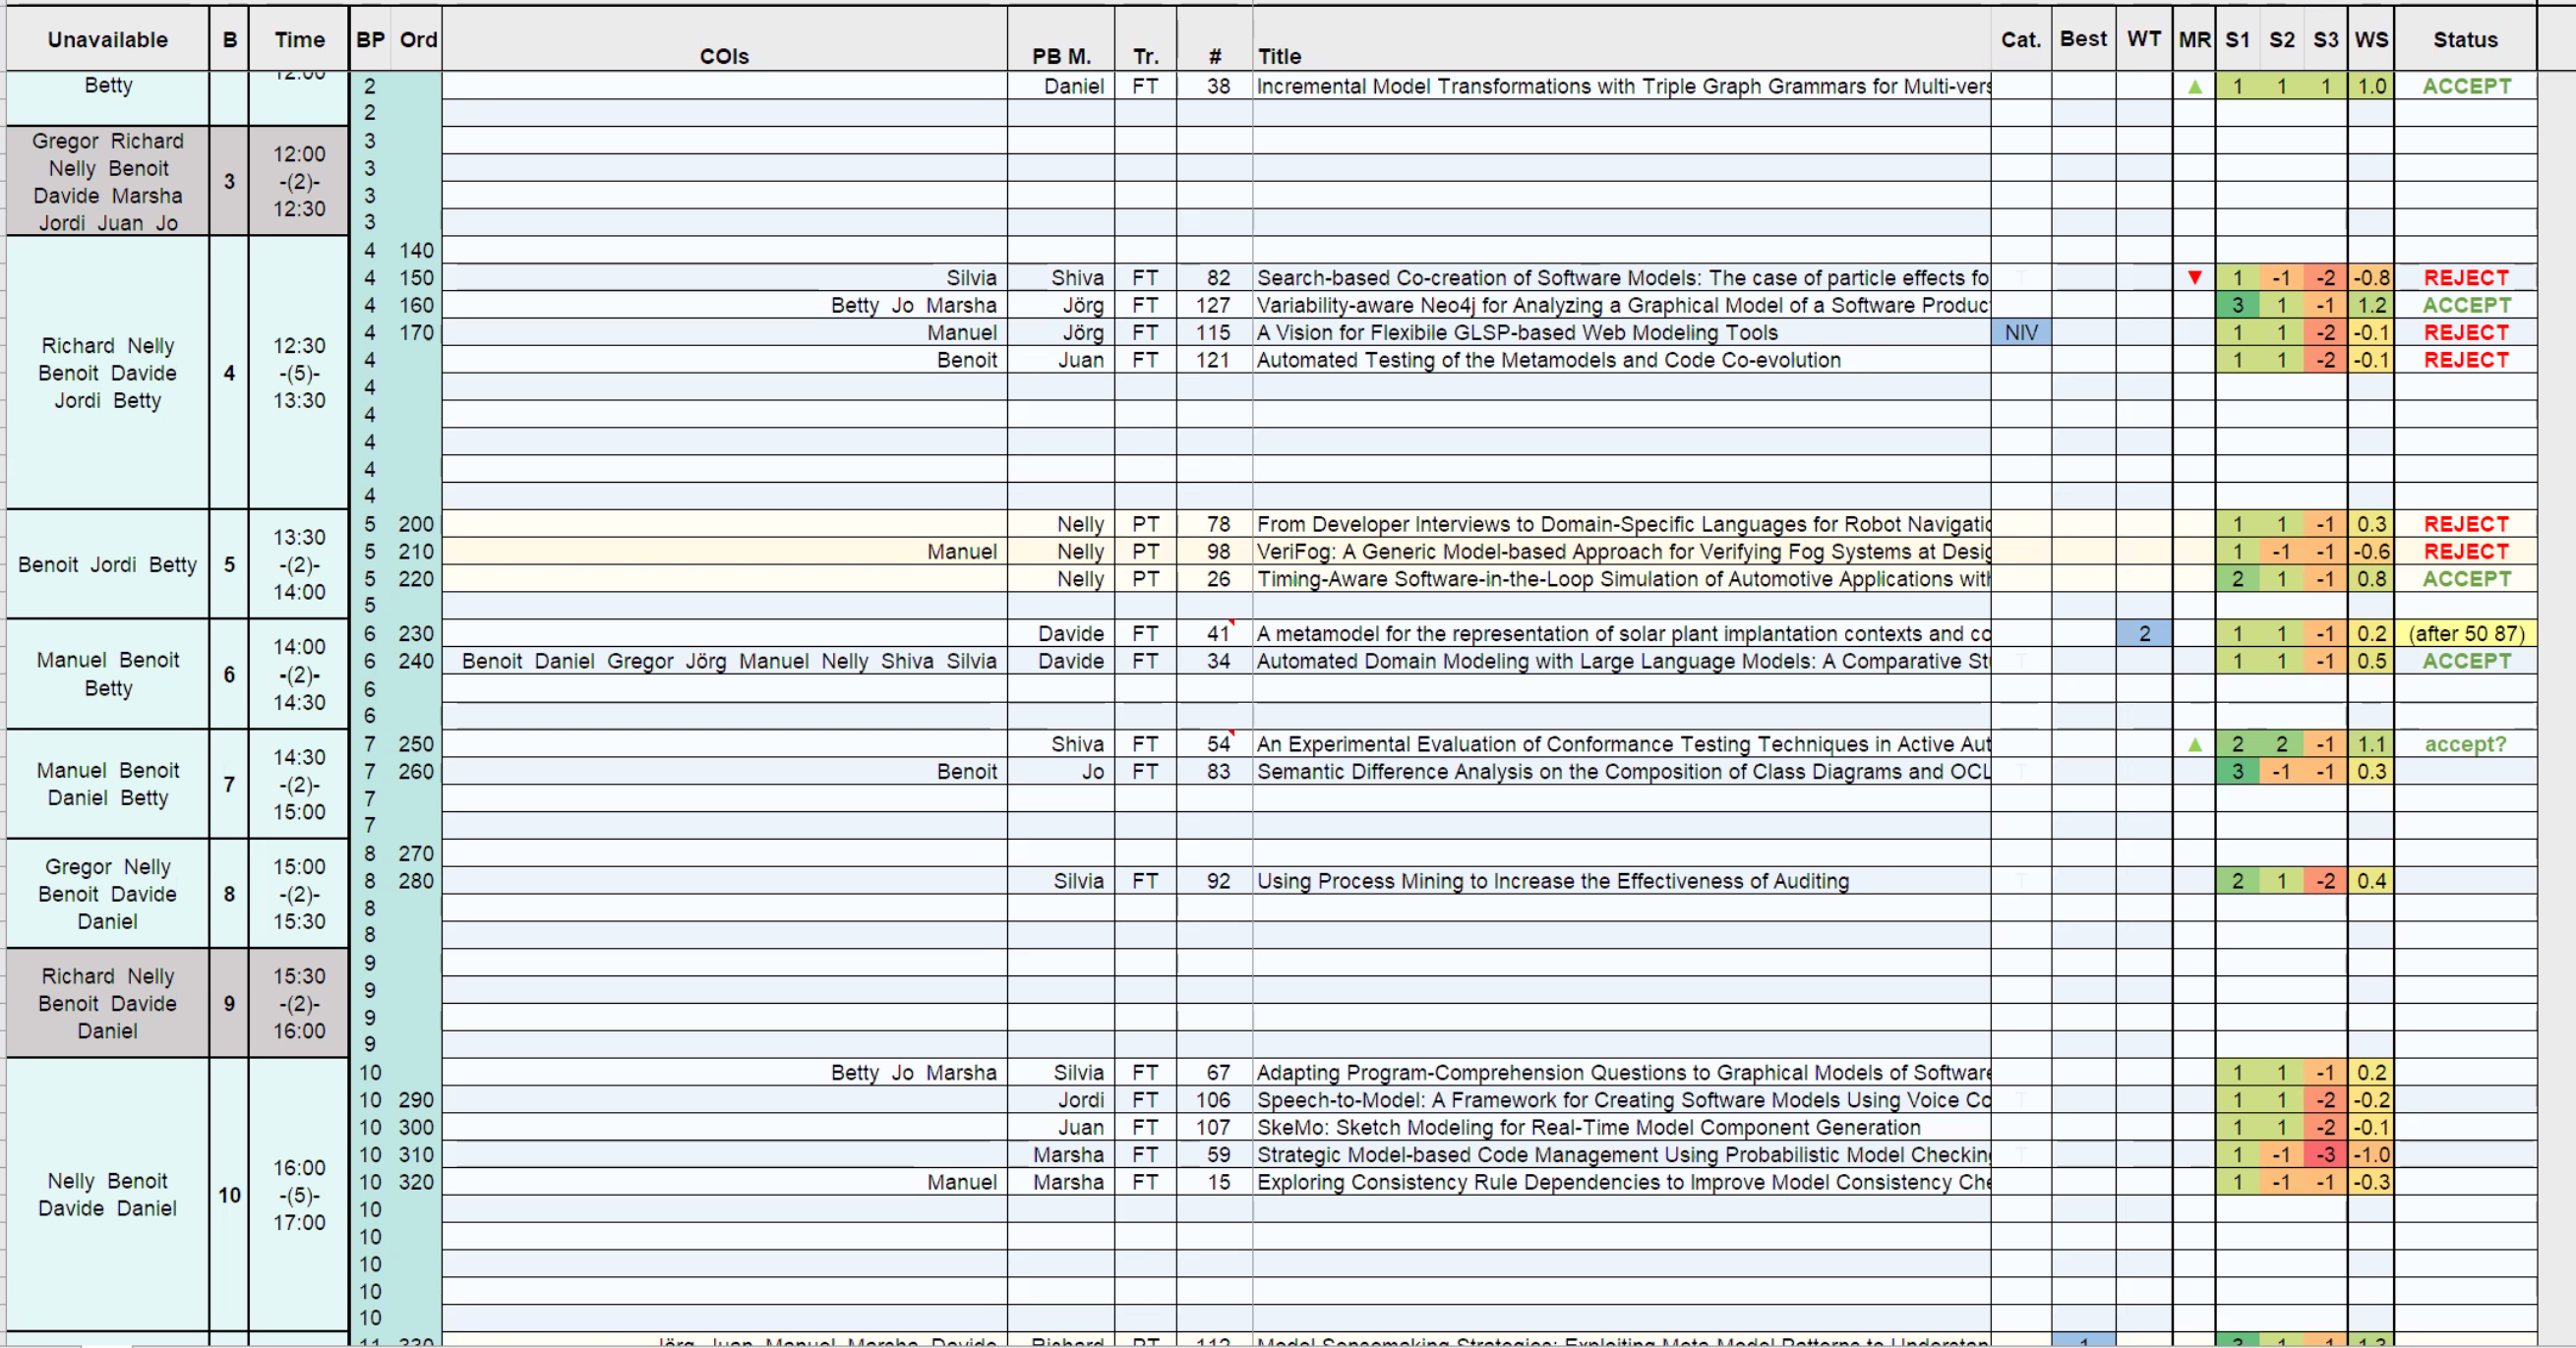Screen dimensions: 2576x1348
Task: Click the 'Status' column header
Action: click(x=2465, y=40)
